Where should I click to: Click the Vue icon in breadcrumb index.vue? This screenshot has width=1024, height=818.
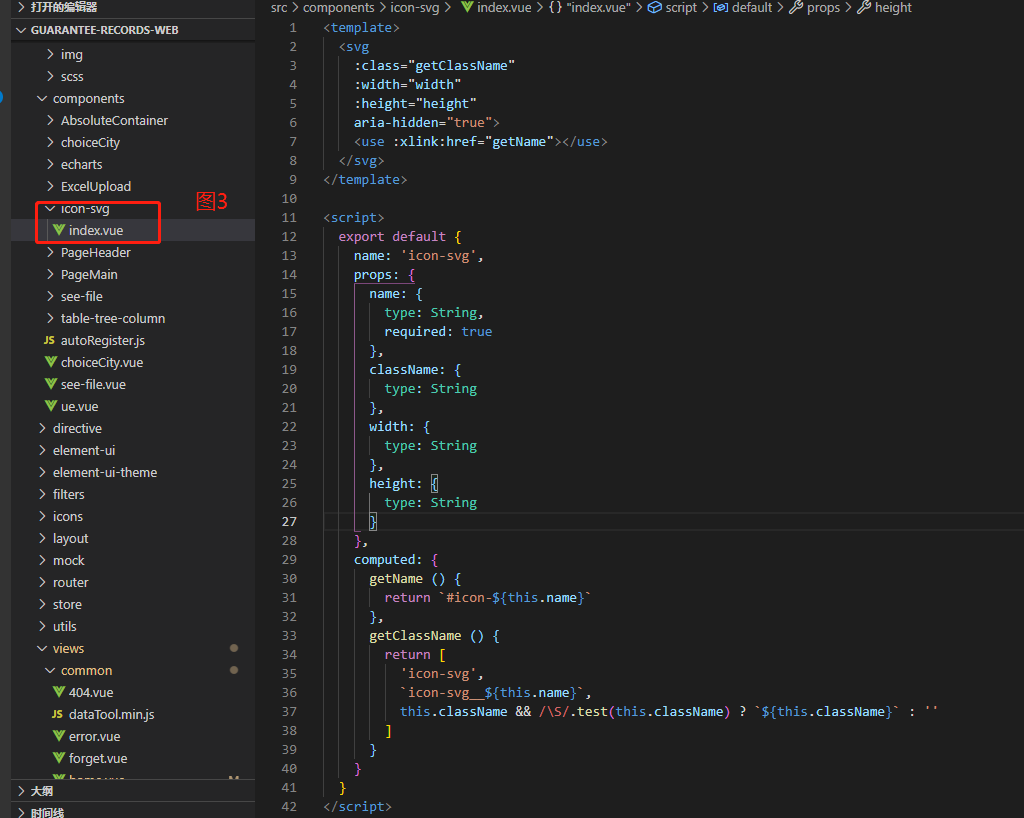(467, 7)
